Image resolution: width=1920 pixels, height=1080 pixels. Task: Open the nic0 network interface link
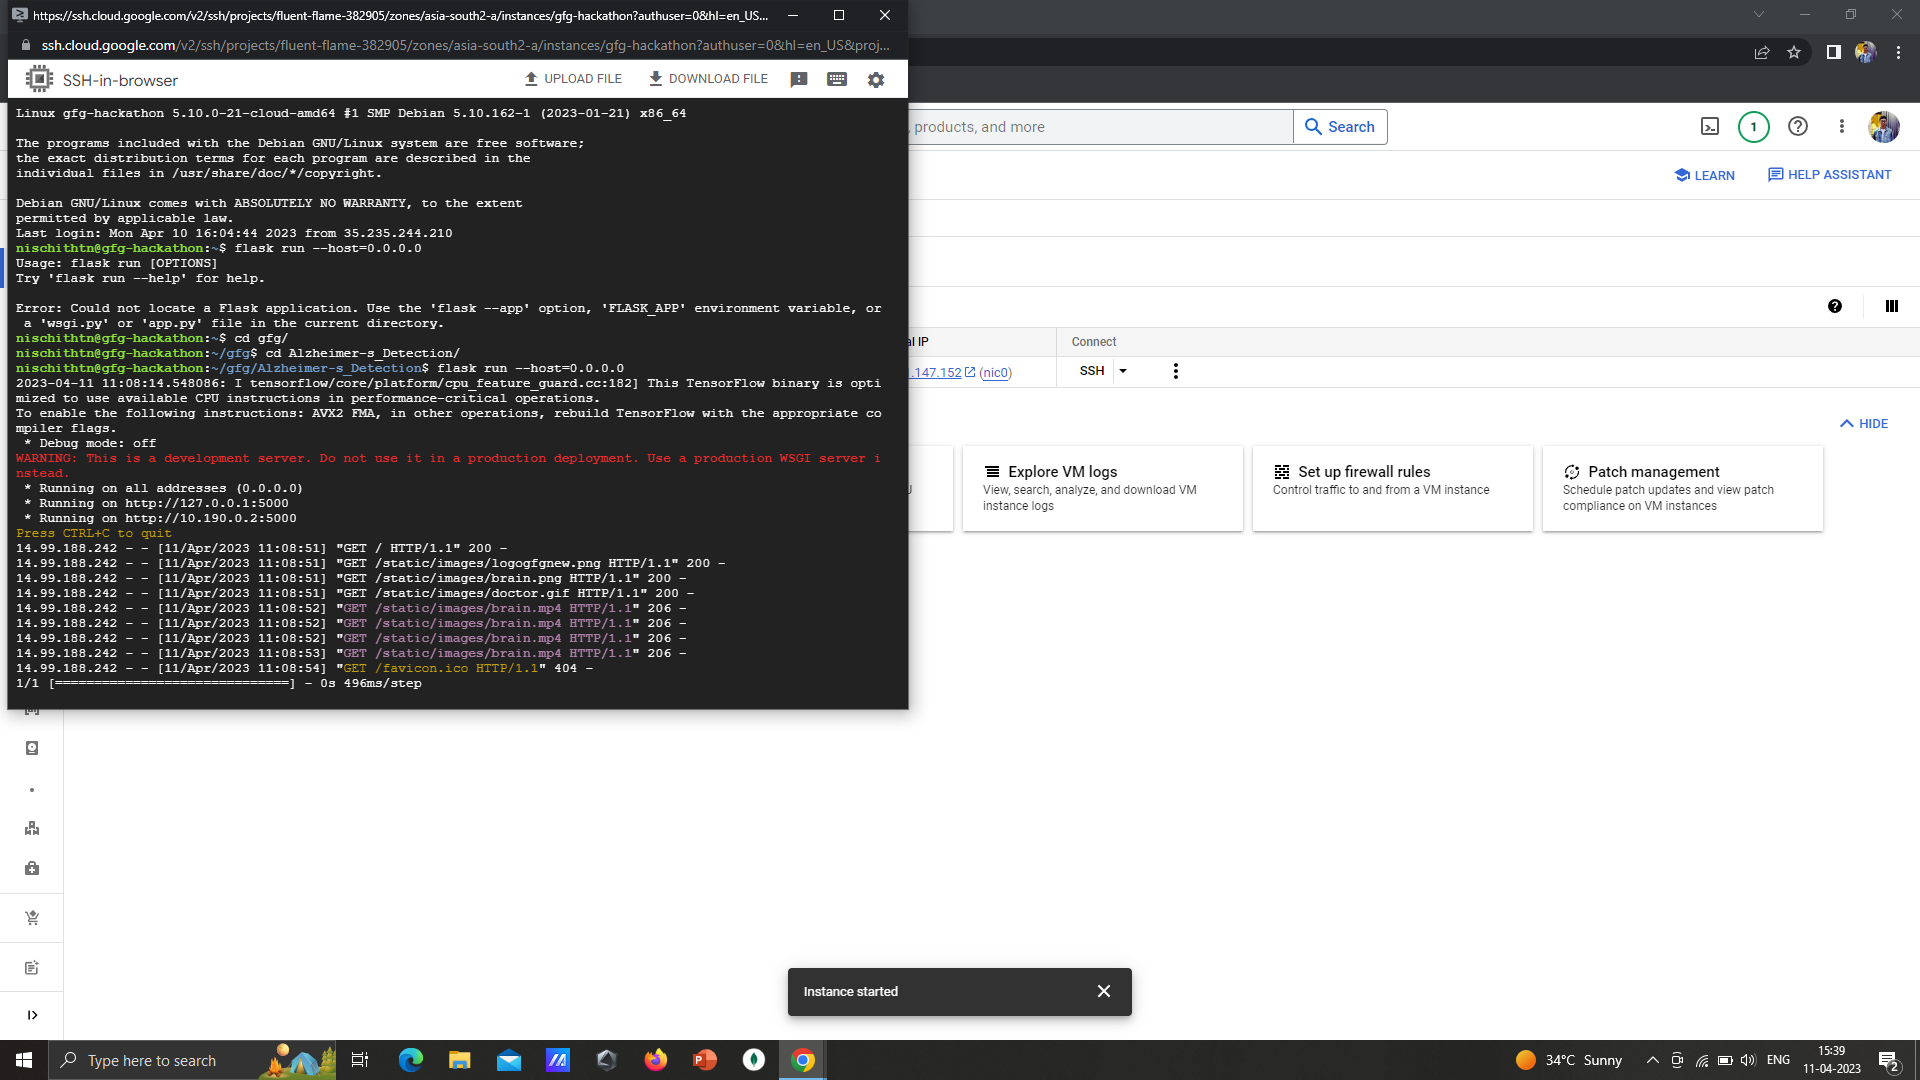[995, 373]
